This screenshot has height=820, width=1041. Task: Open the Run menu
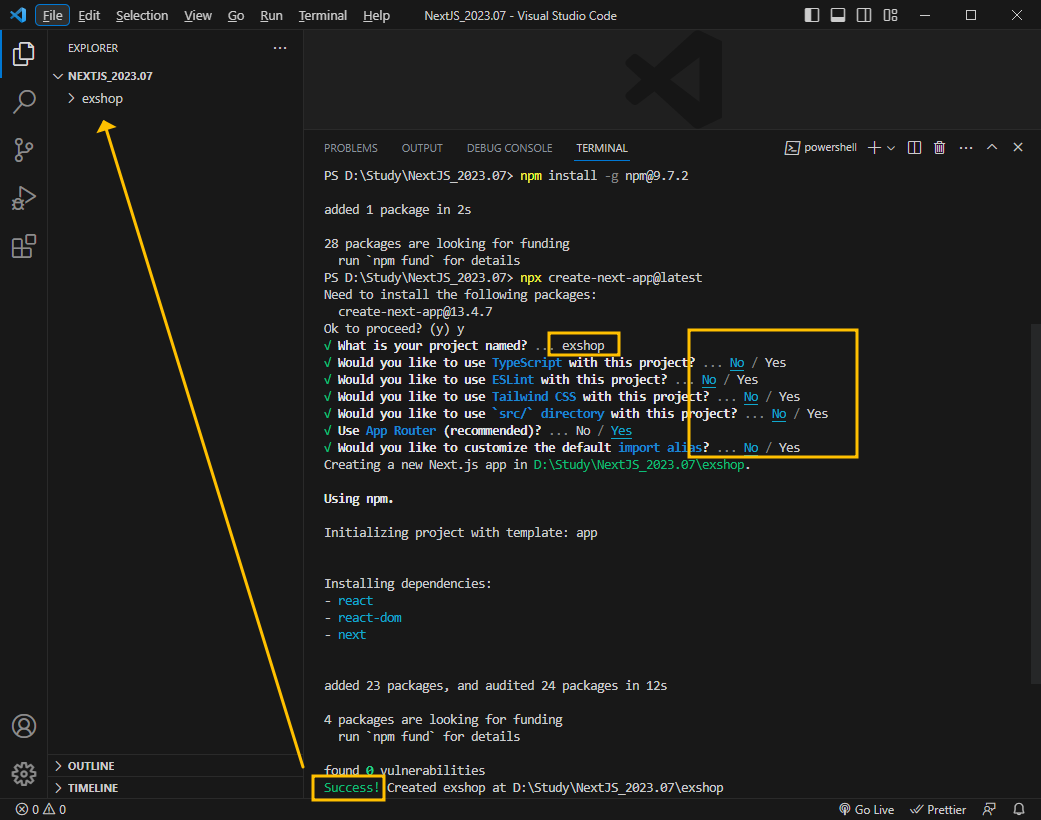coord(271,15)
